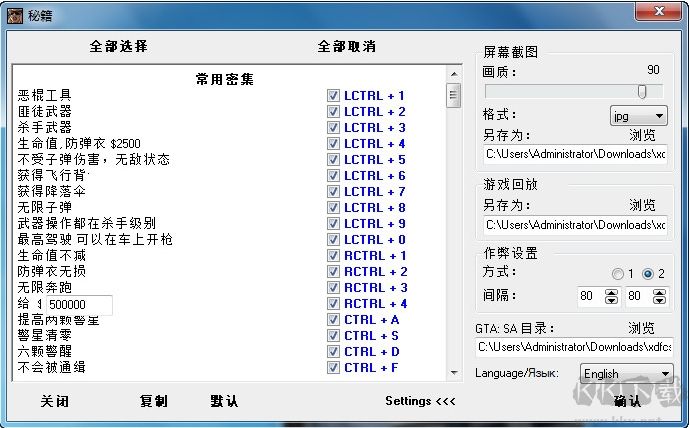Uncheck the RCTRL + 2 checkbox
The image size is (689, 428).
coord(333,272)
